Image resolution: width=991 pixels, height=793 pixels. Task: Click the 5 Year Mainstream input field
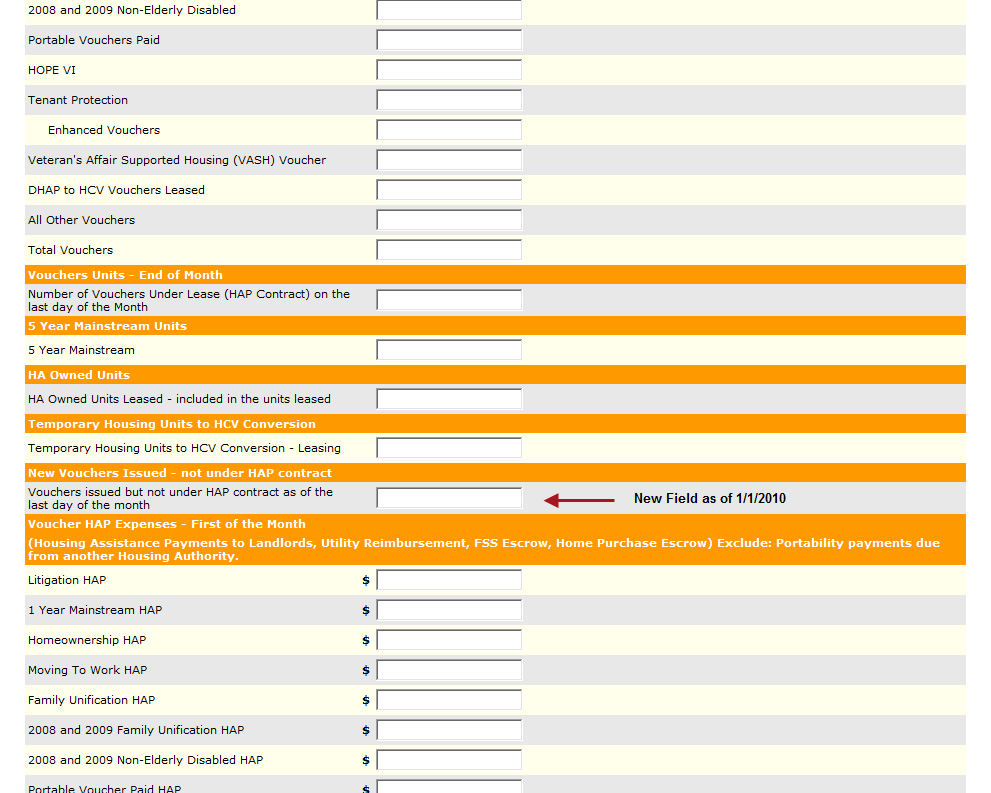click(449, 349)
